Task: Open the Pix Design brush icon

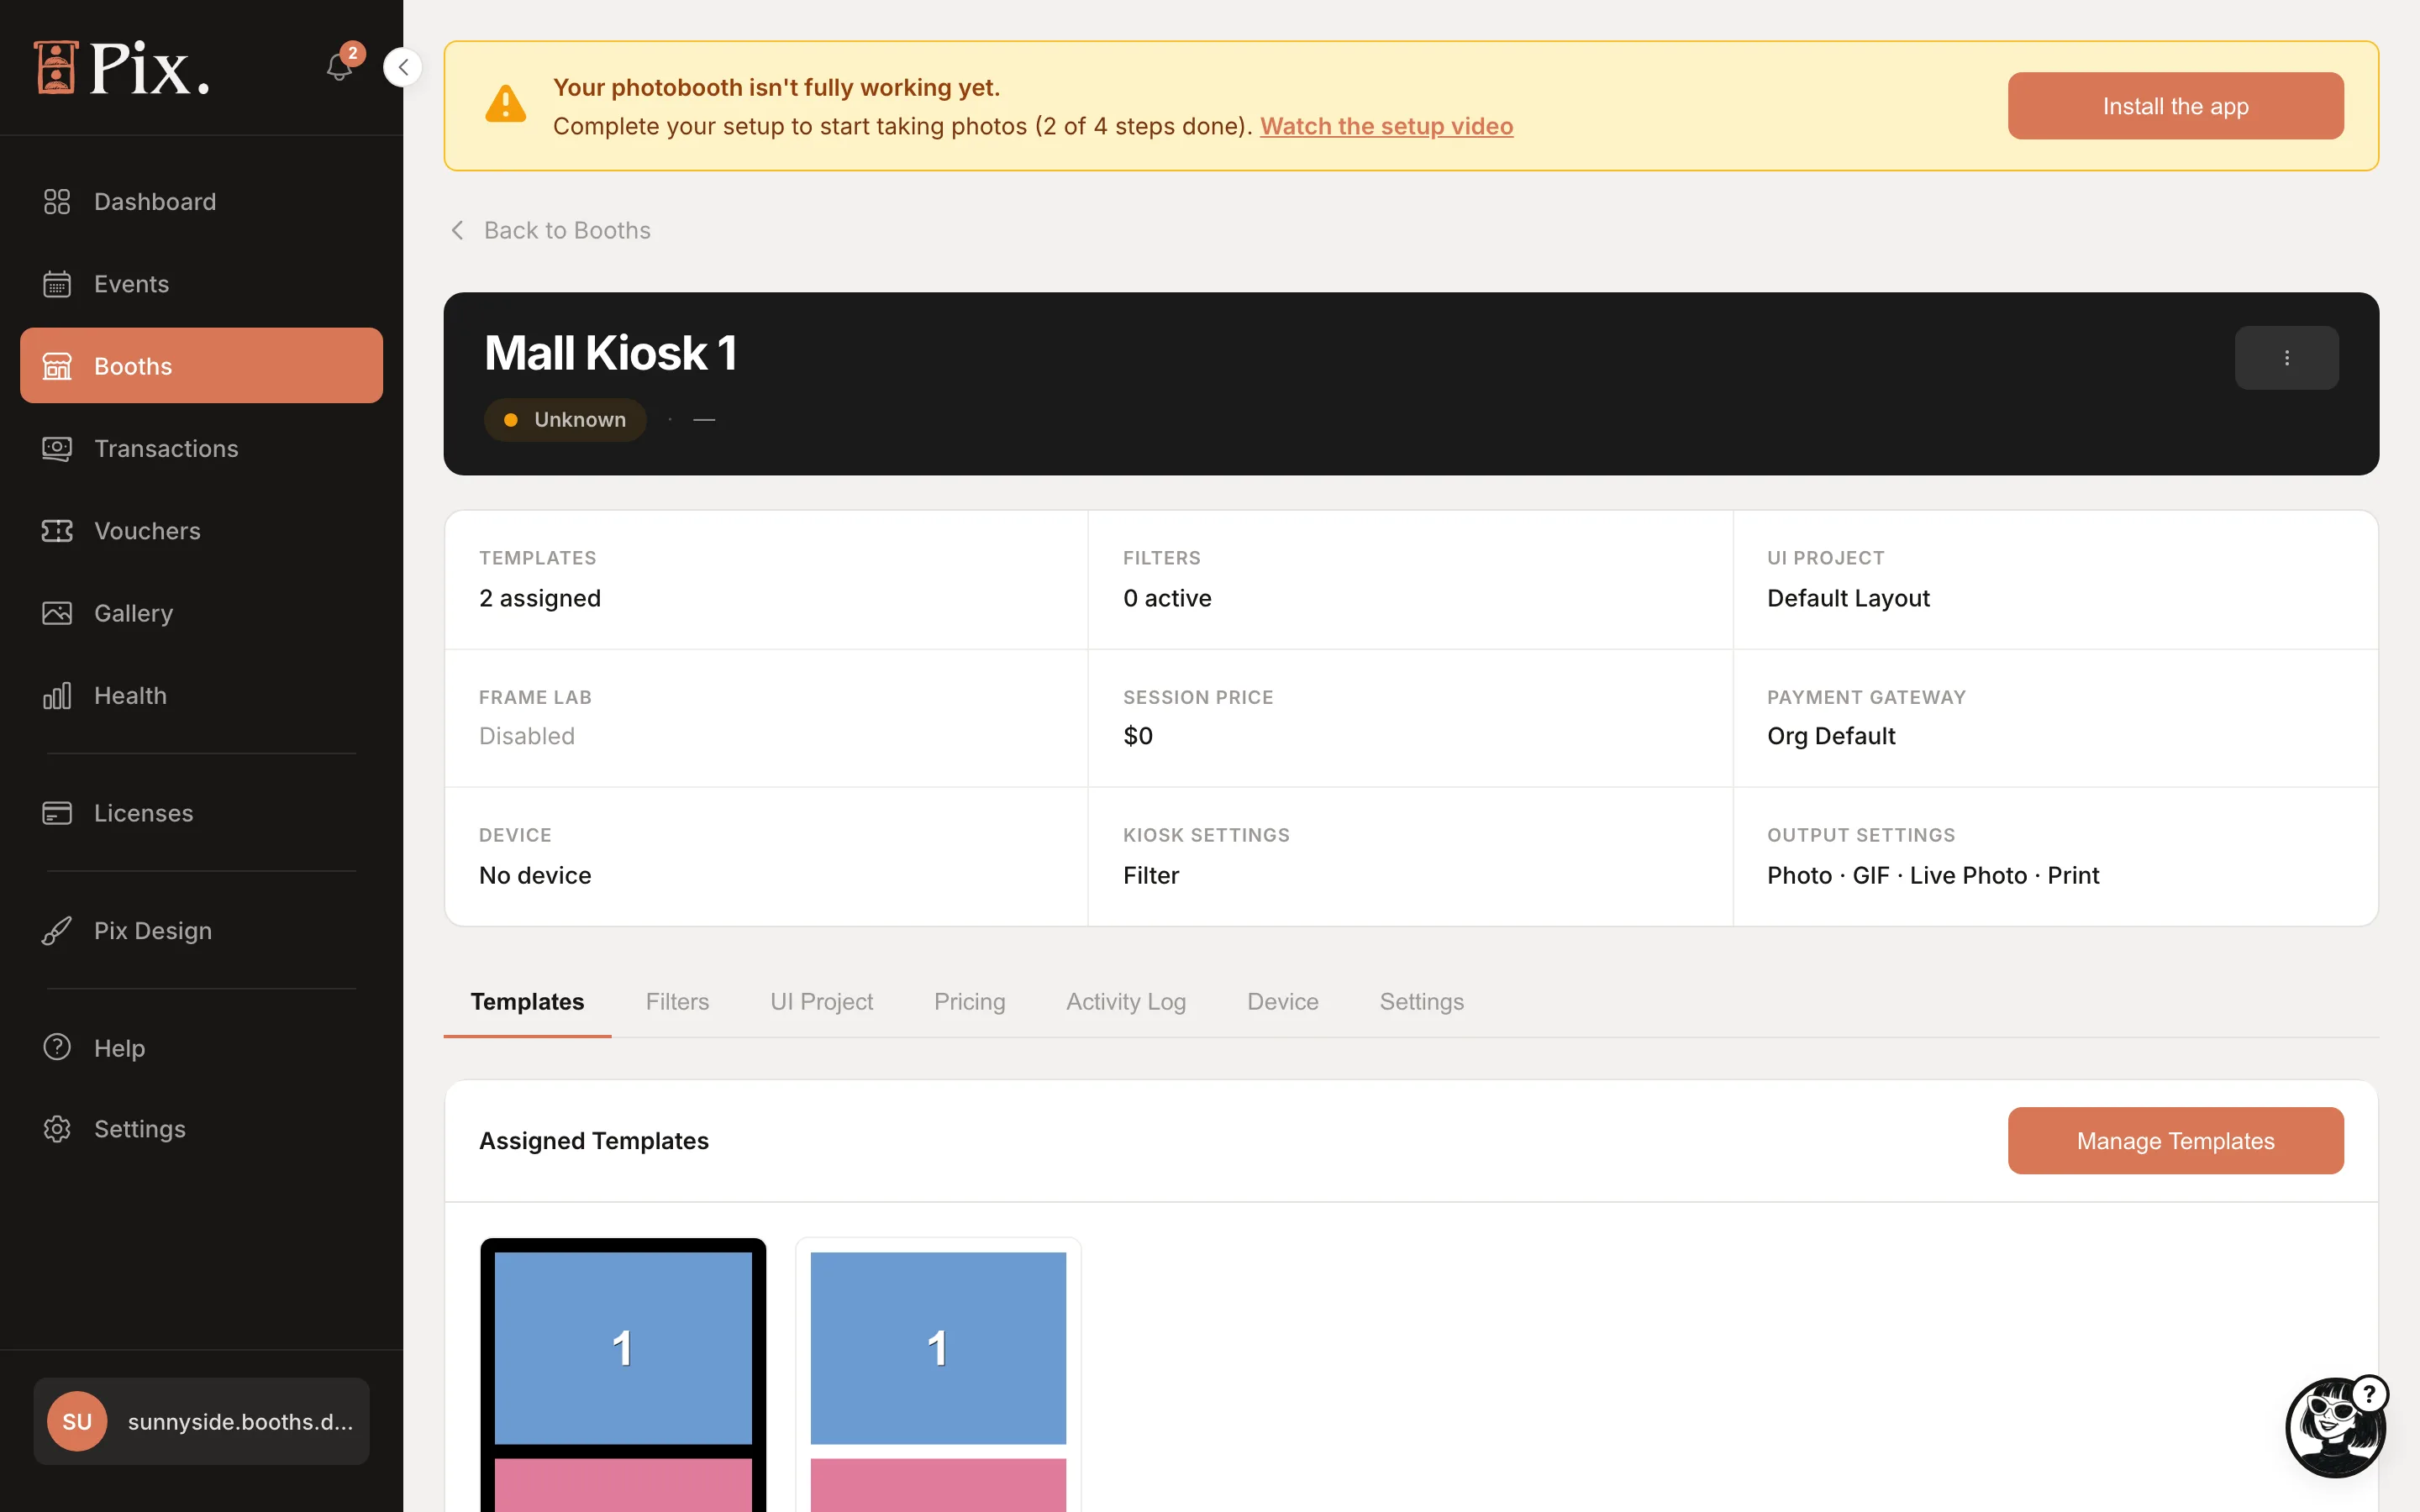Action: [57, 931]
